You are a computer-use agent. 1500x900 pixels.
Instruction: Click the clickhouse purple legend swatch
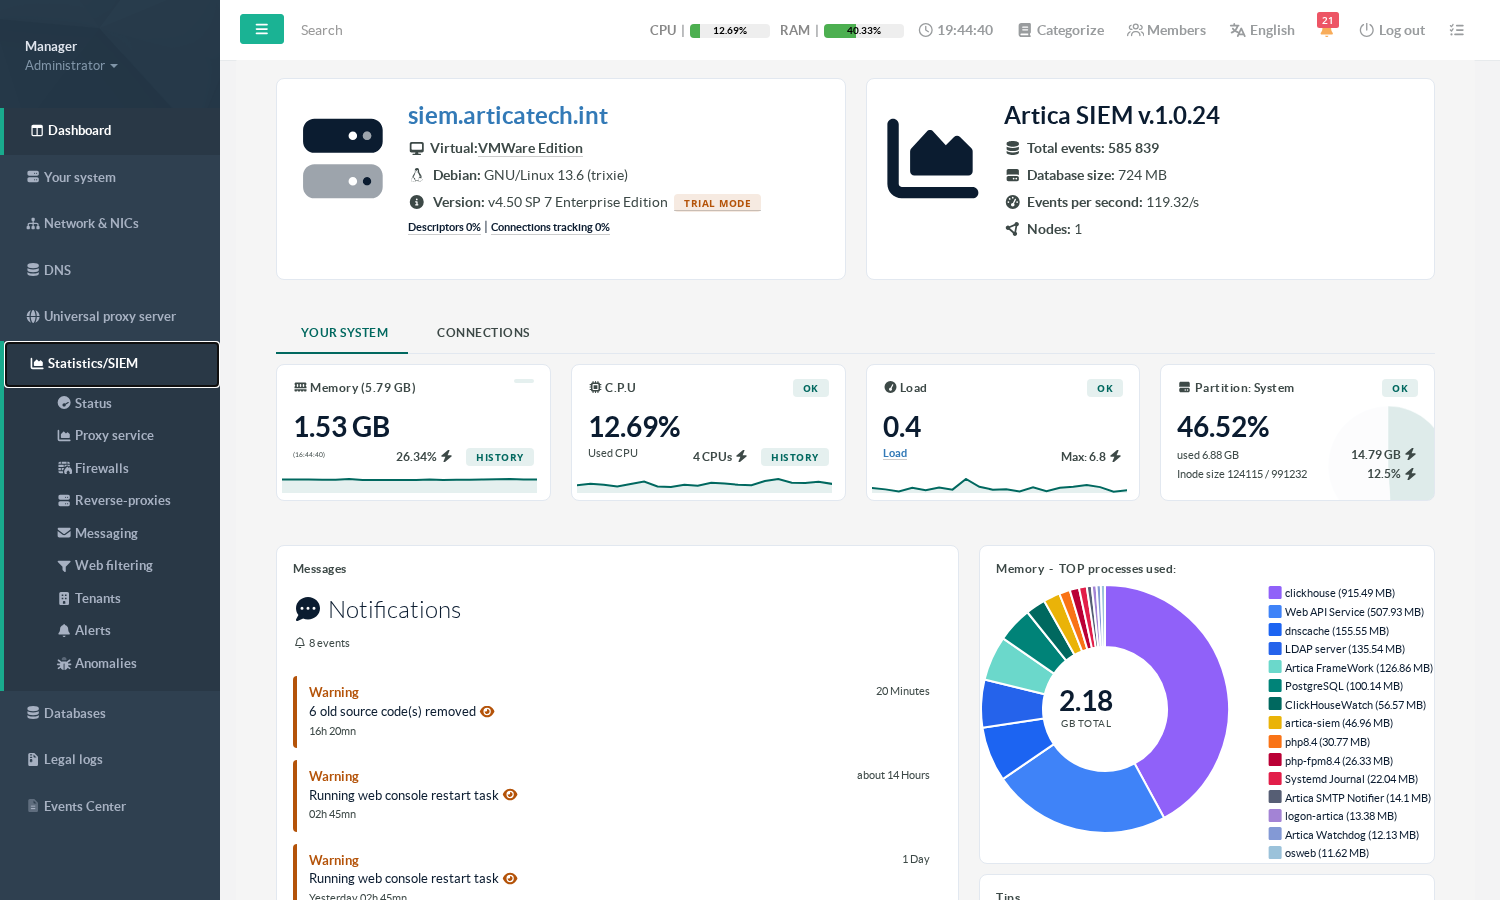1275,593
